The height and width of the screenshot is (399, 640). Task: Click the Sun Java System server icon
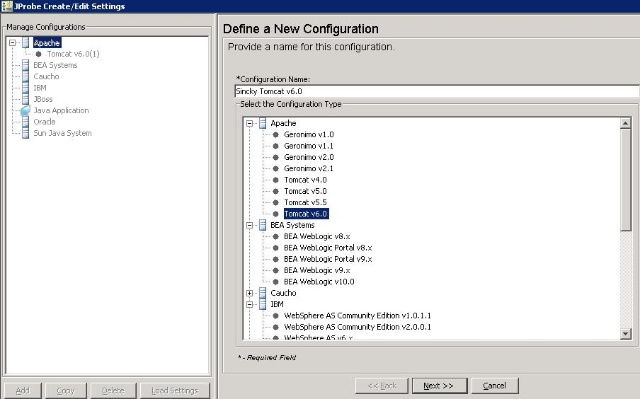25,133
